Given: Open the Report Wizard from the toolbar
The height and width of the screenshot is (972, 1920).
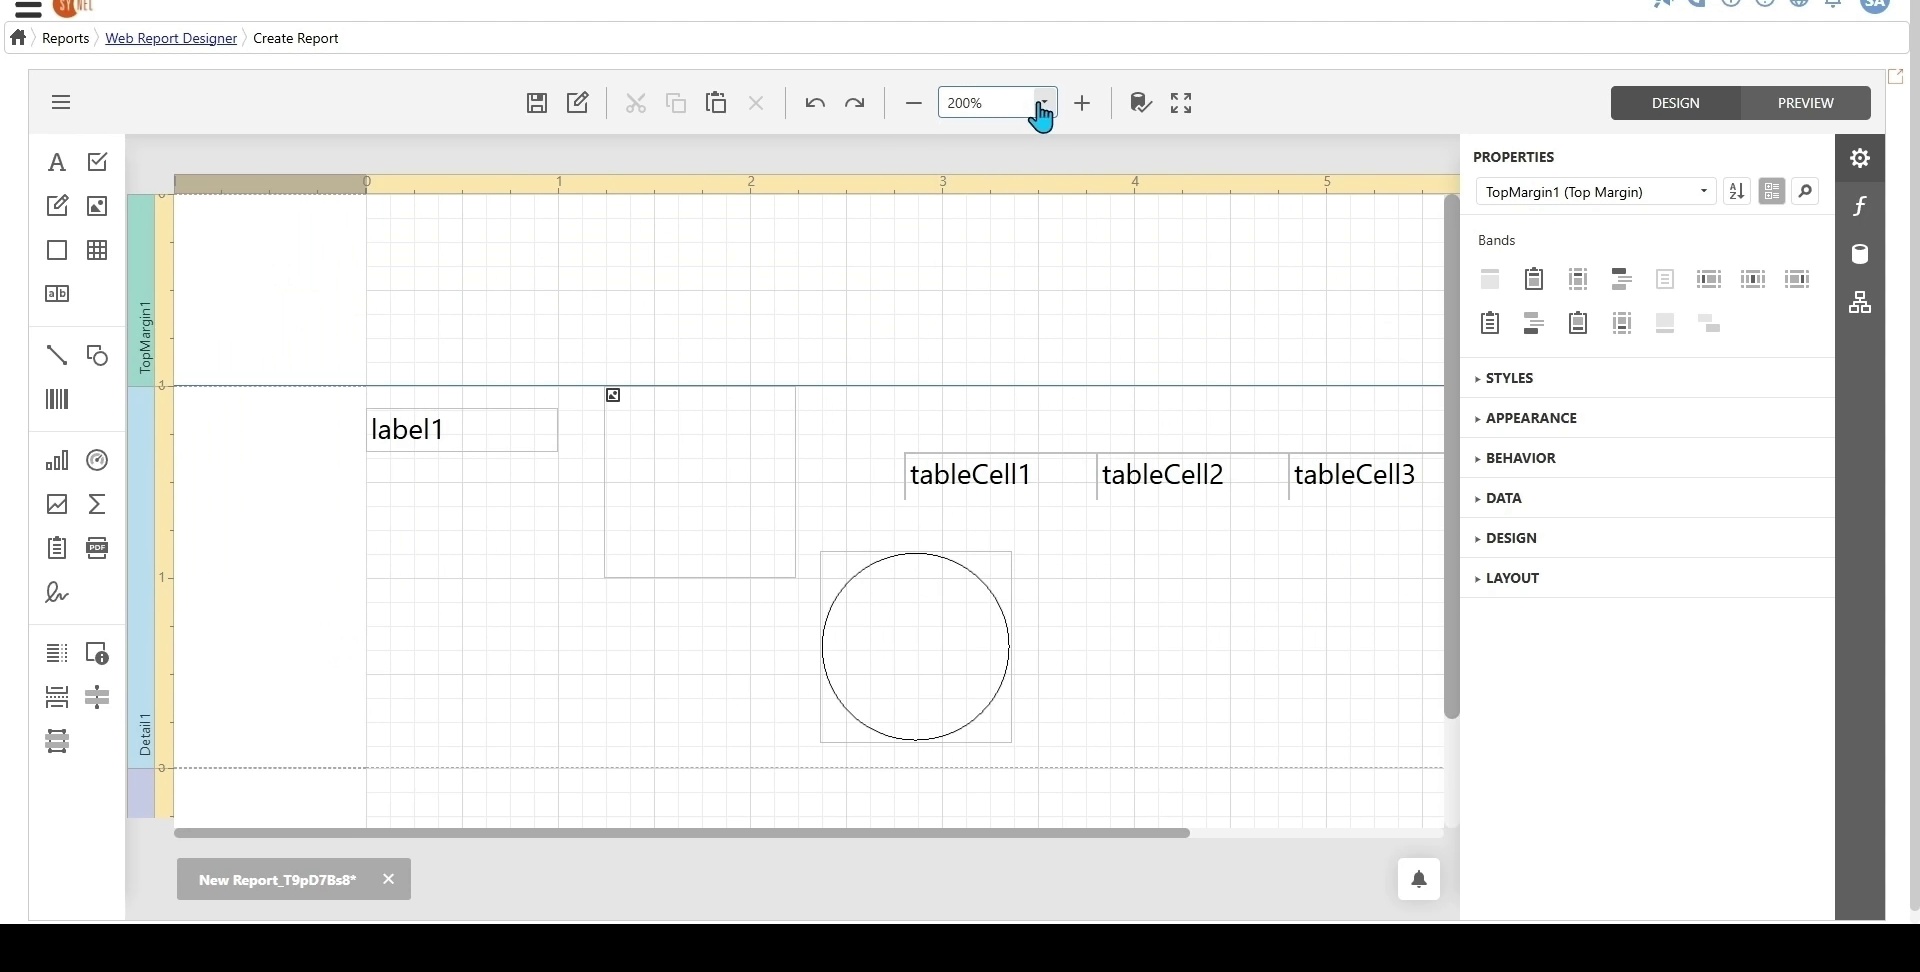Looking at the screenshot, I should [x=578, y=103].
